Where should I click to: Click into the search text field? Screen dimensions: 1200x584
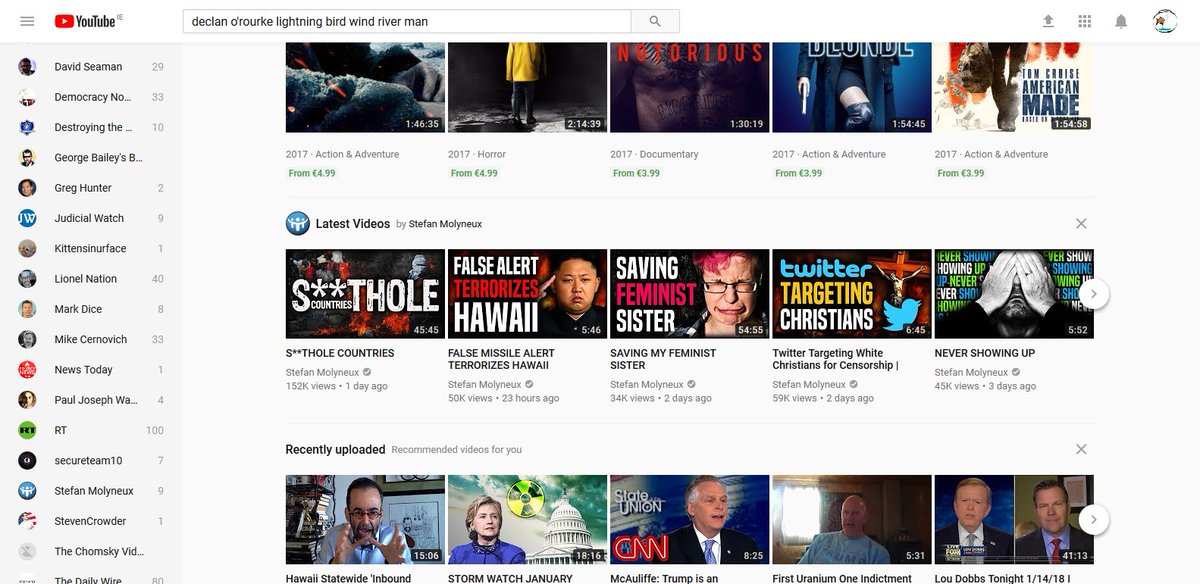[407, 21]
